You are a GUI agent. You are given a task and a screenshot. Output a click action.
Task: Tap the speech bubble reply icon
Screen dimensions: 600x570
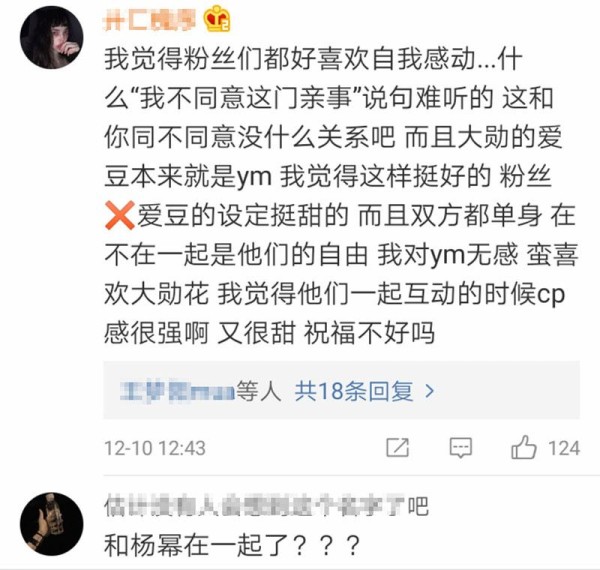461,448
